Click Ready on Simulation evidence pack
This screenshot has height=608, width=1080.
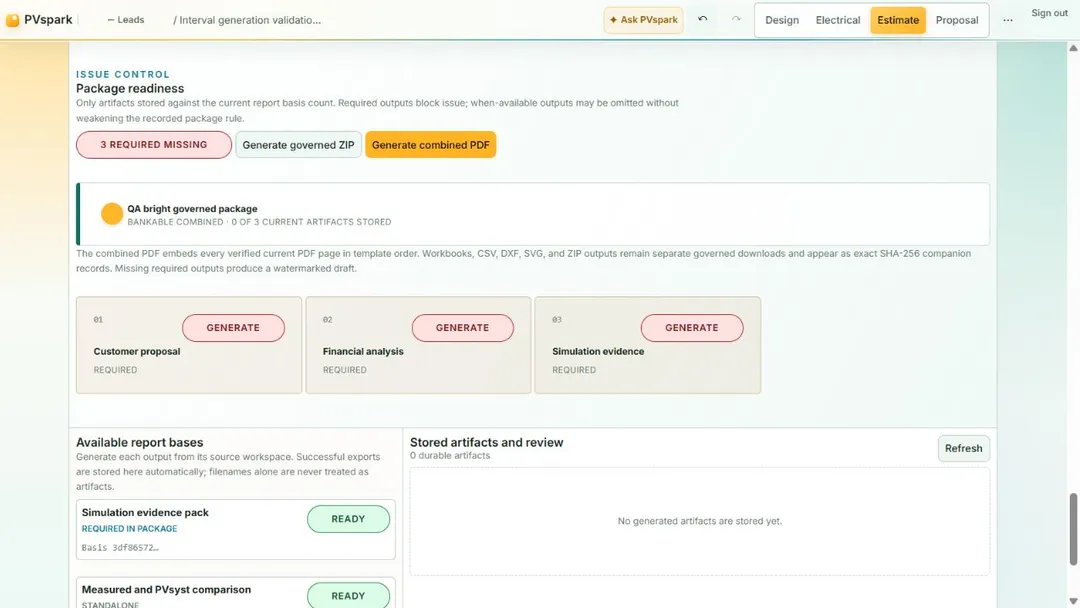[348, 519]
